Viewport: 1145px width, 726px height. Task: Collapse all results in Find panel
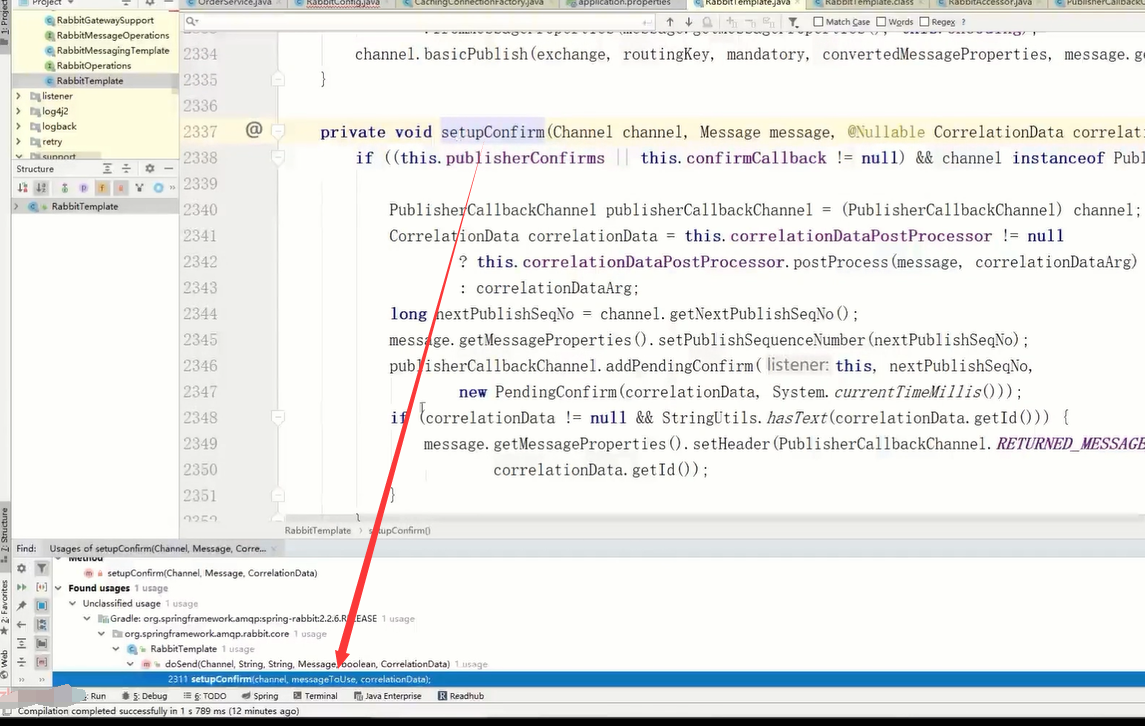pos(22,662)
